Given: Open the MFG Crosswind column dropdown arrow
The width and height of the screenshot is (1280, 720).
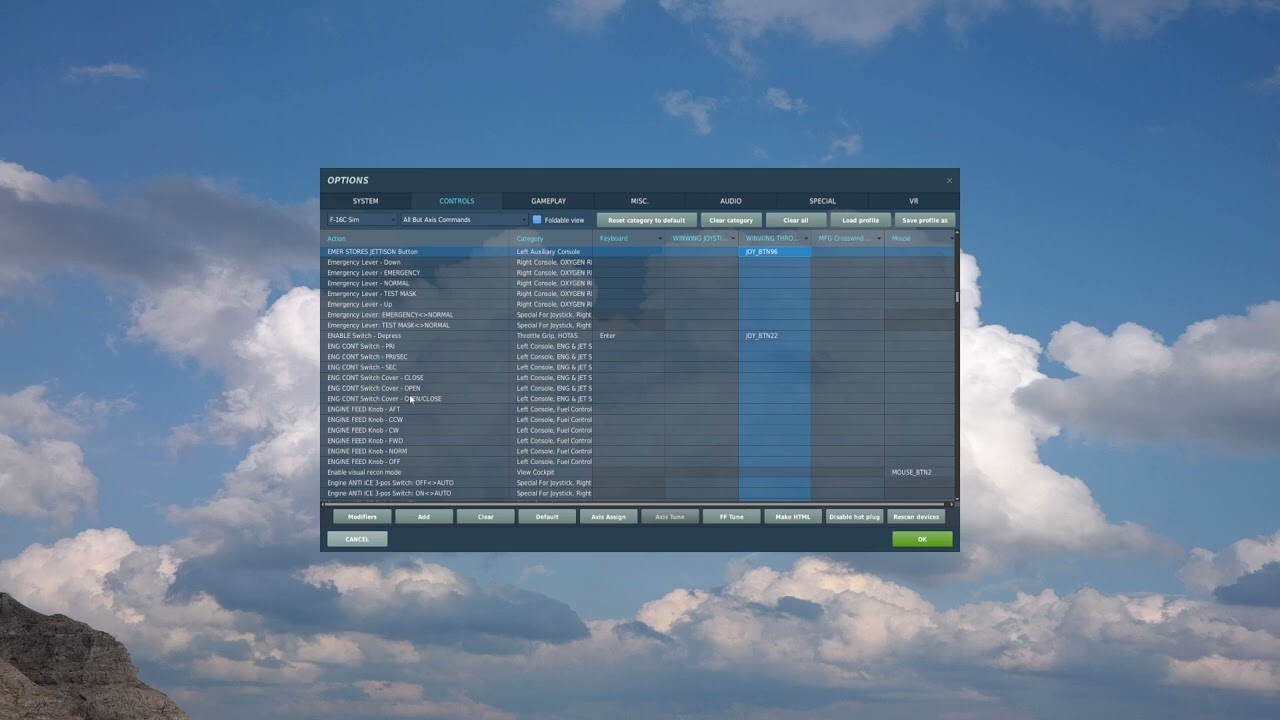Looking at the screenshot, I should click(879, 238).
